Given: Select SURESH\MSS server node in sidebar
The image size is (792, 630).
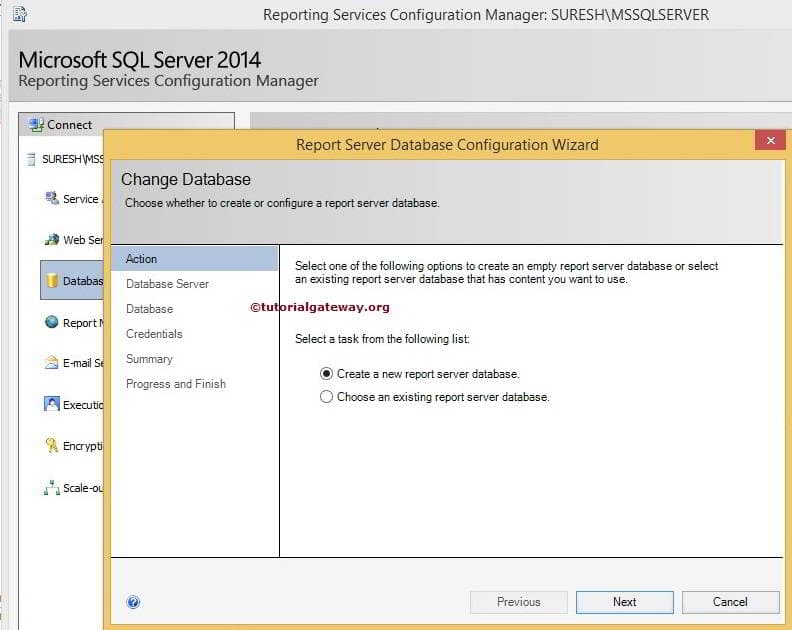Looking at the screenshot, I should (72, 159).
